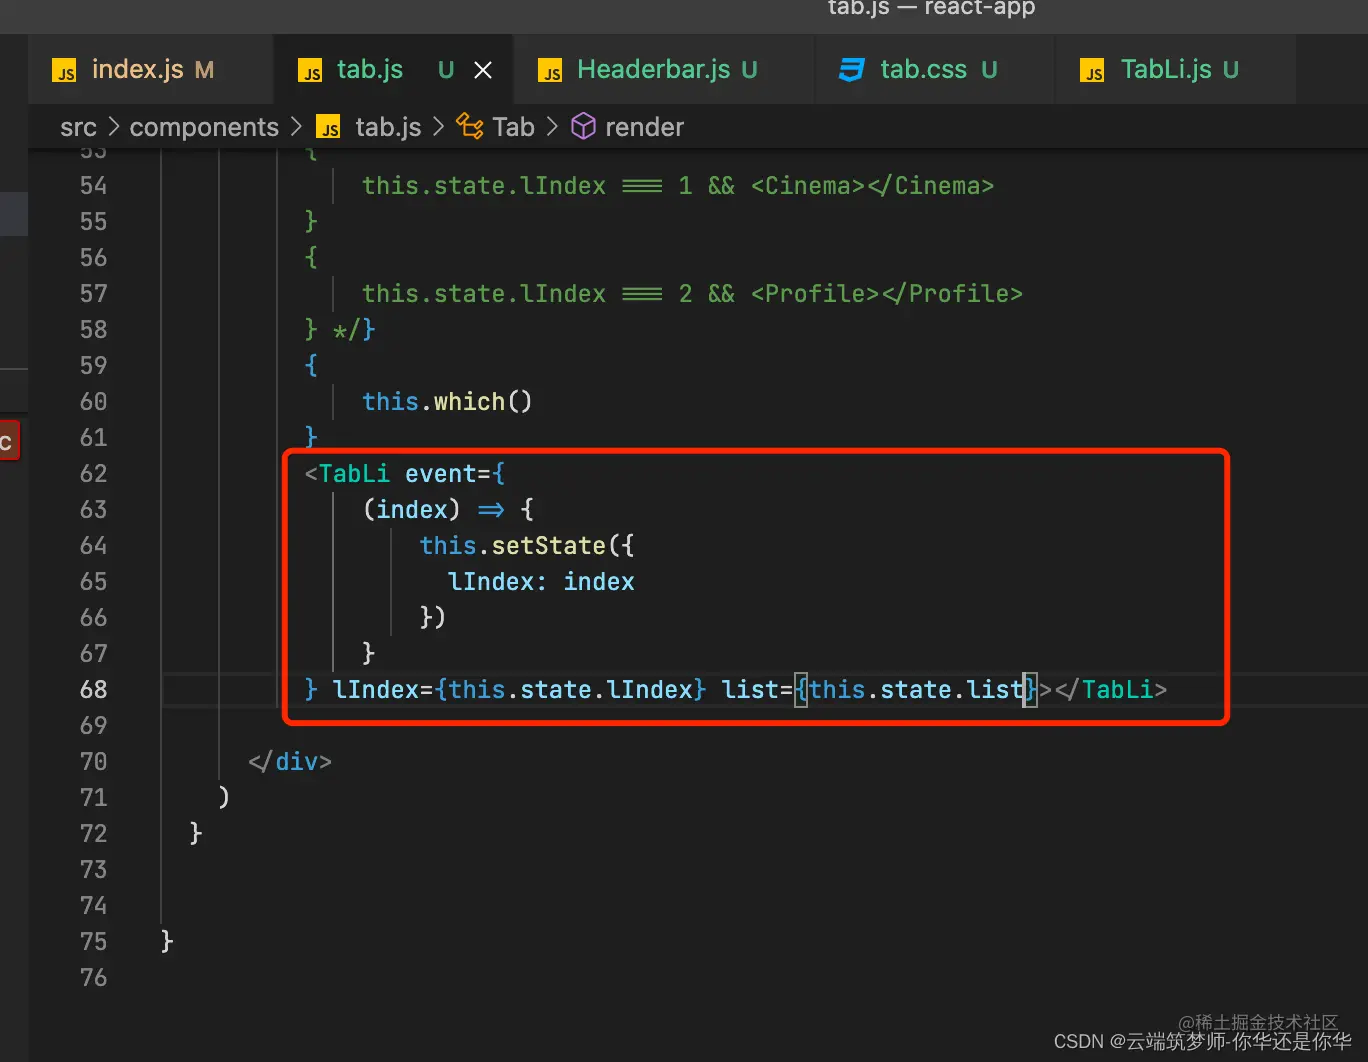Screen dimensions: 1368x1062
Task: Click line number 75 in gutter
Action: click(93, 942)
